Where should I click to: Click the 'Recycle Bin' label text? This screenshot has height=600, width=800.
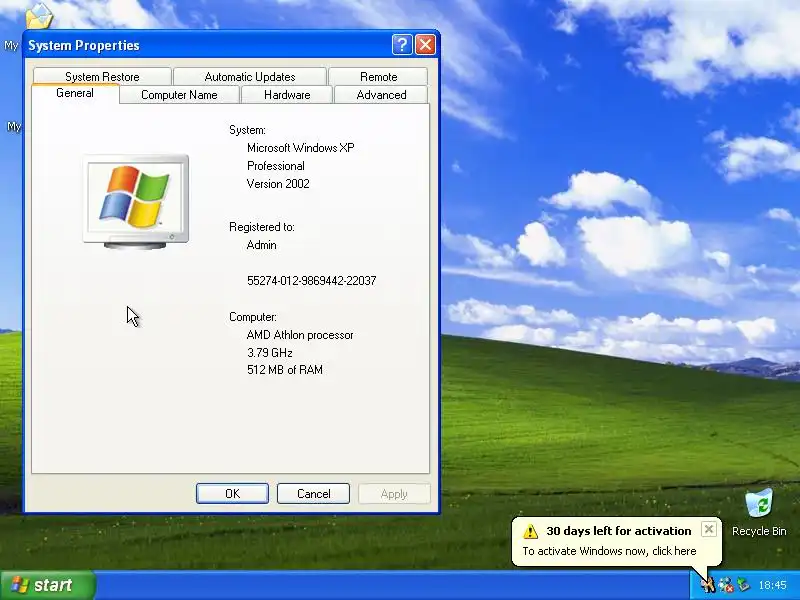[x=759, y=531]
